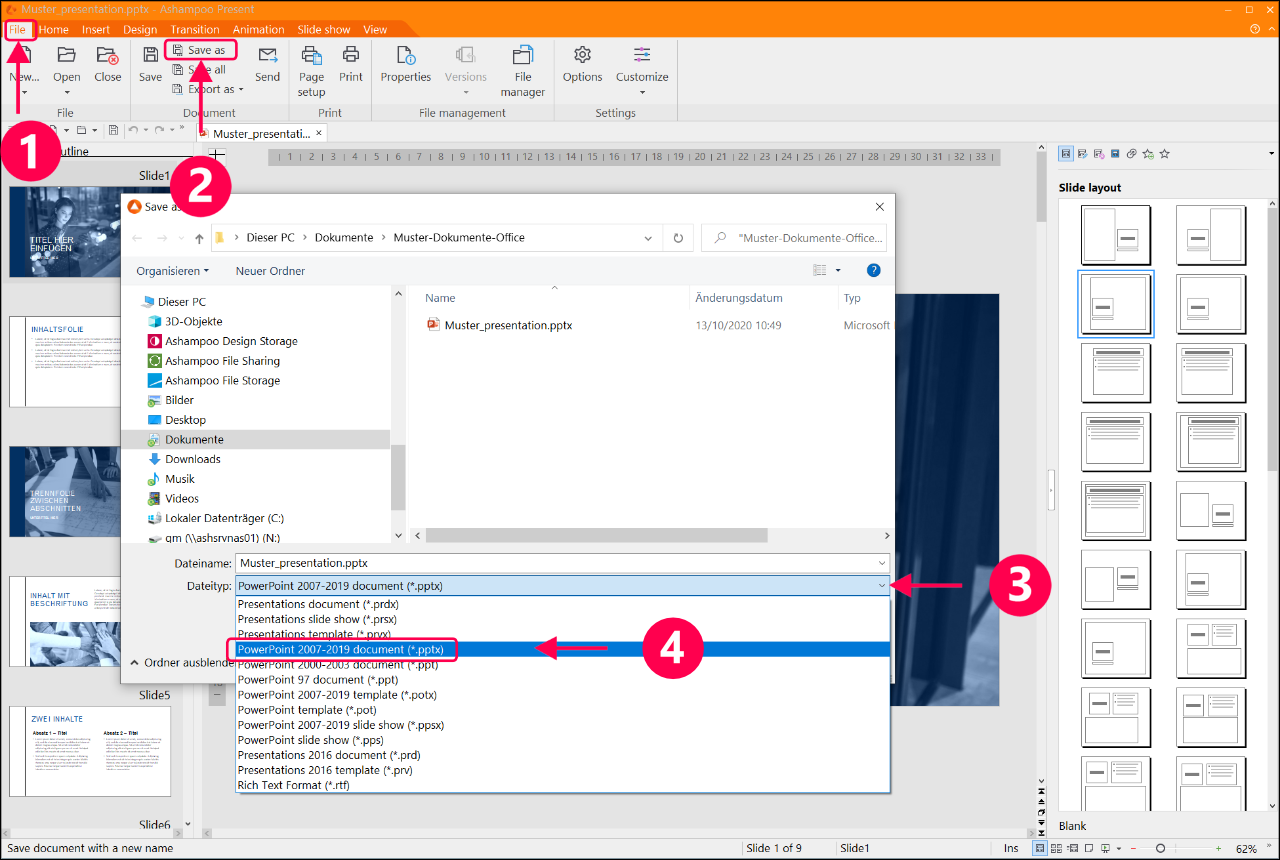Collapse folders via Ordner ausblenden
The width and height of the screenshot is (1280, 860).
point(183,662)
